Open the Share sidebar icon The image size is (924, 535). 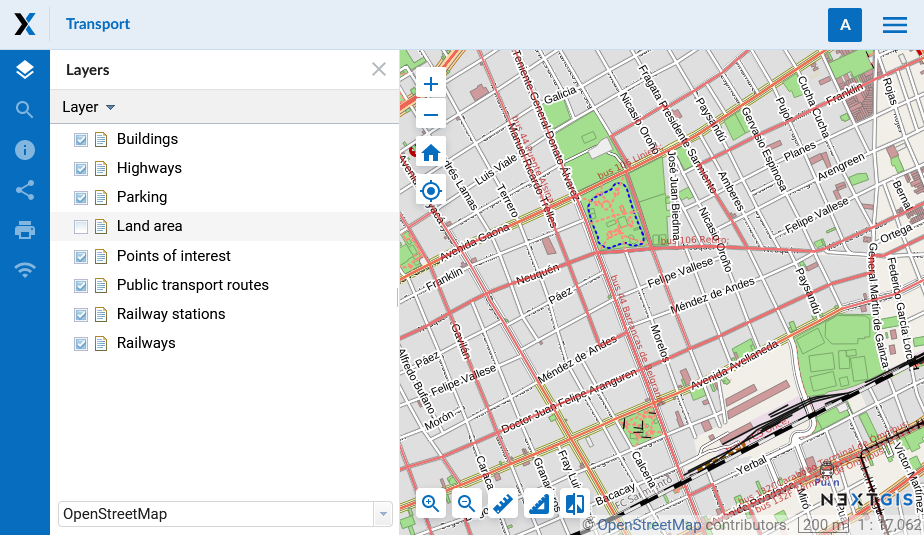click(25, 190)
